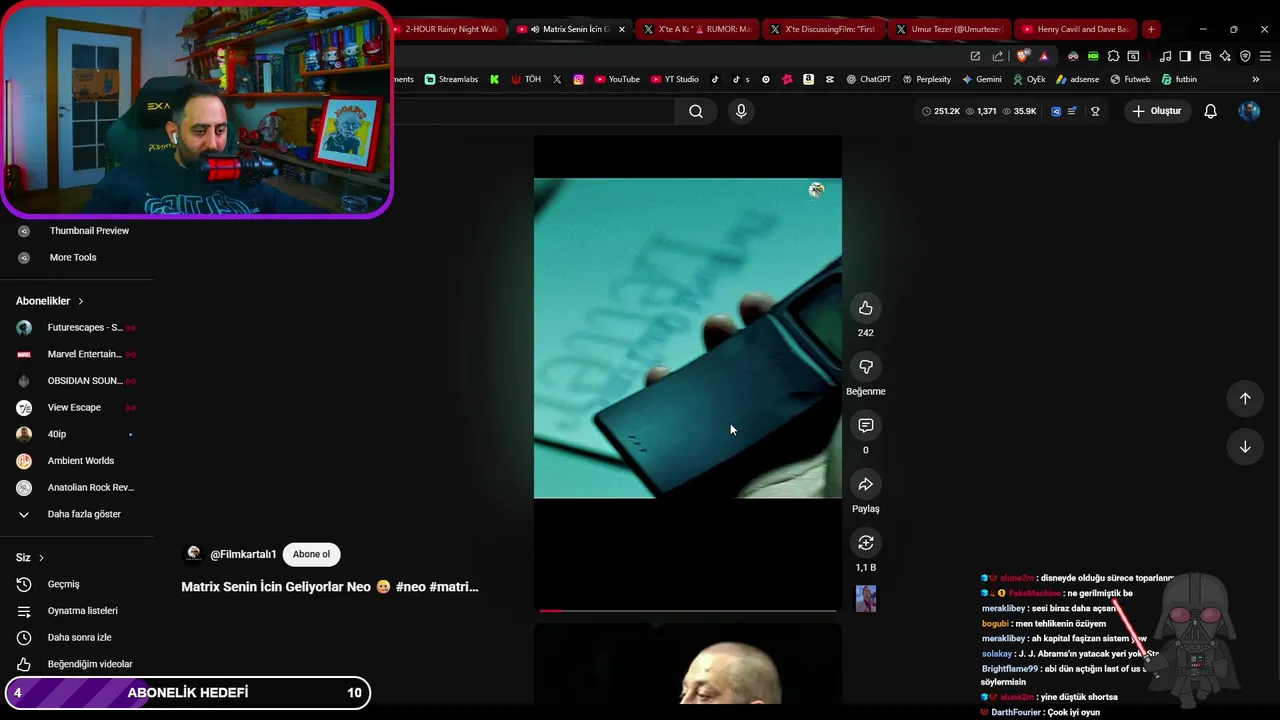Open the ChatGPT bookmark
This screenshot has height=720, width=1280.
(868, 79)
